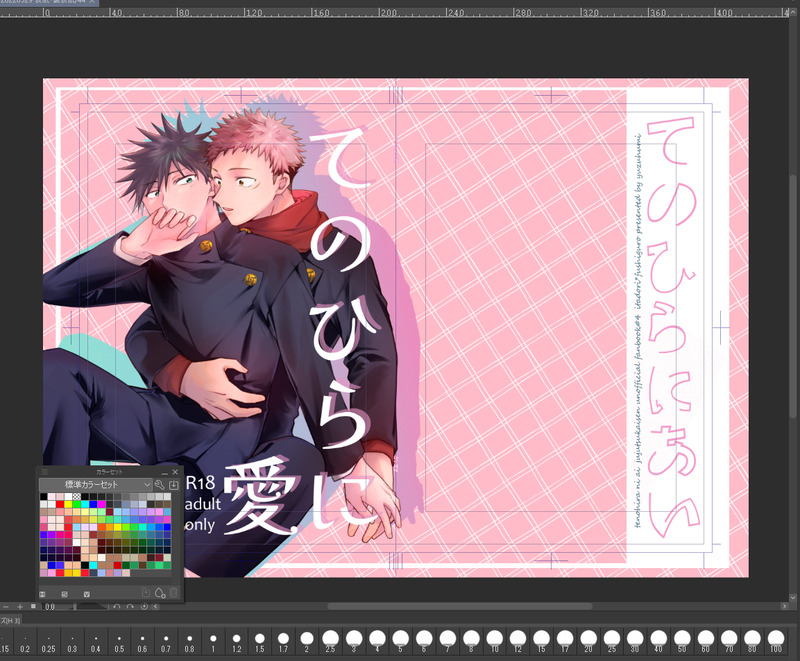Click the second small view icon at the color set bottom
Viewport: 800px width, 661px height.
tap(64, 594)
